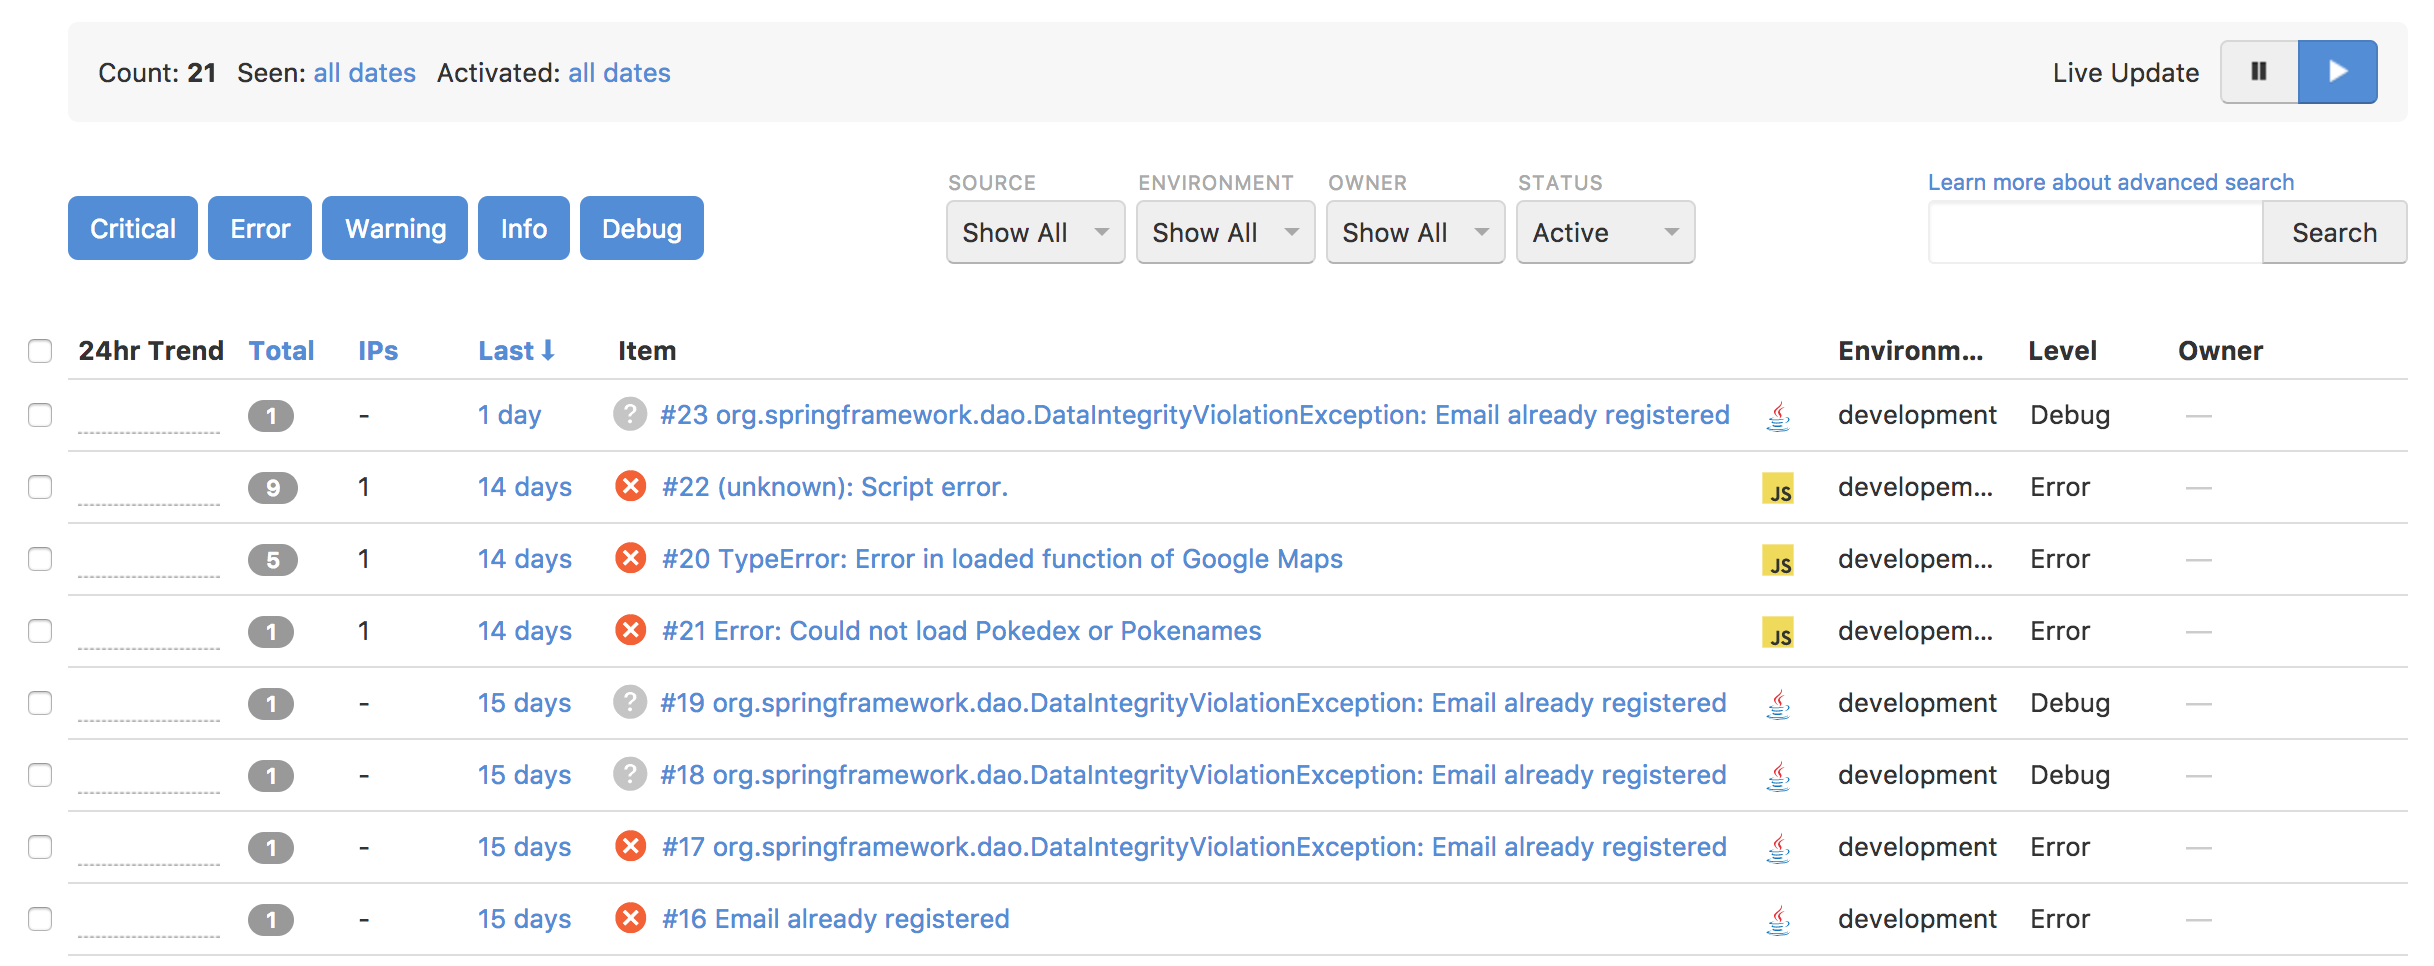Open the Owner Show All dropdown
Screen dimensions: 2434x966
(x=1415, y=232)
